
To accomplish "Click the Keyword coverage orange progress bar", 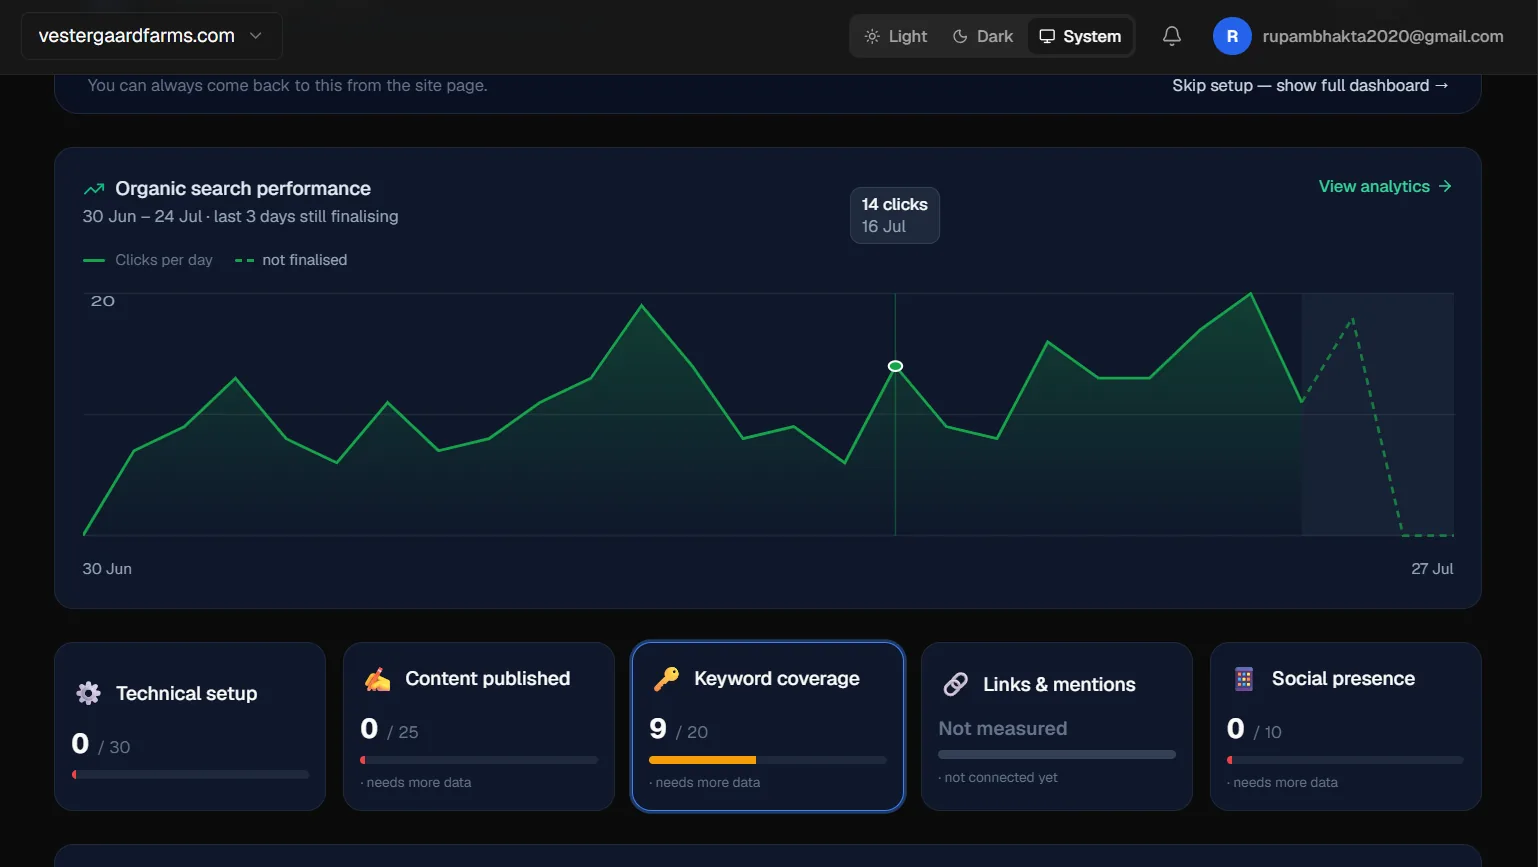I will click(x=768, y=760).
